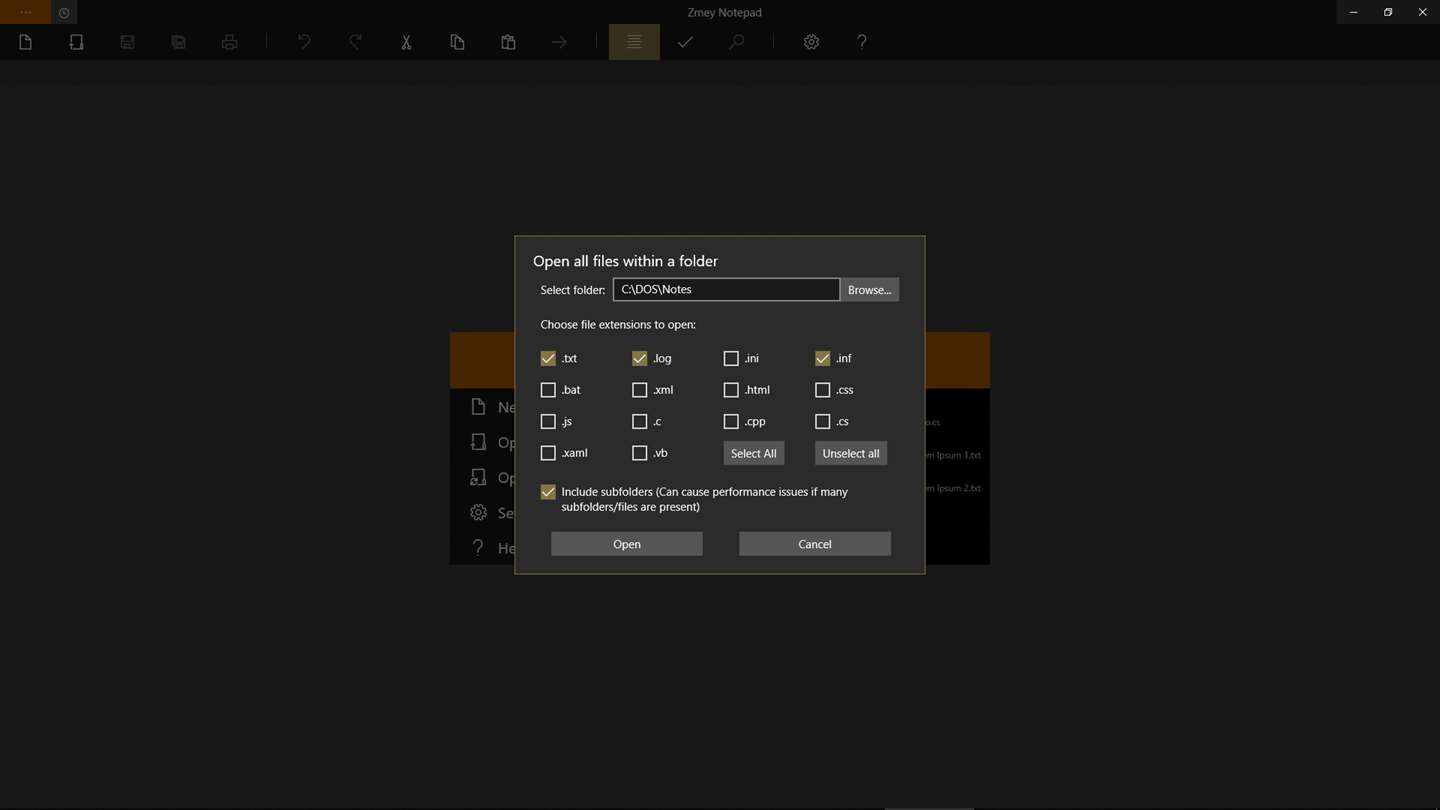This screenshot has width=1440, height=810.
Task: Click the Paste clipboard icon
Action: point(508,42)
